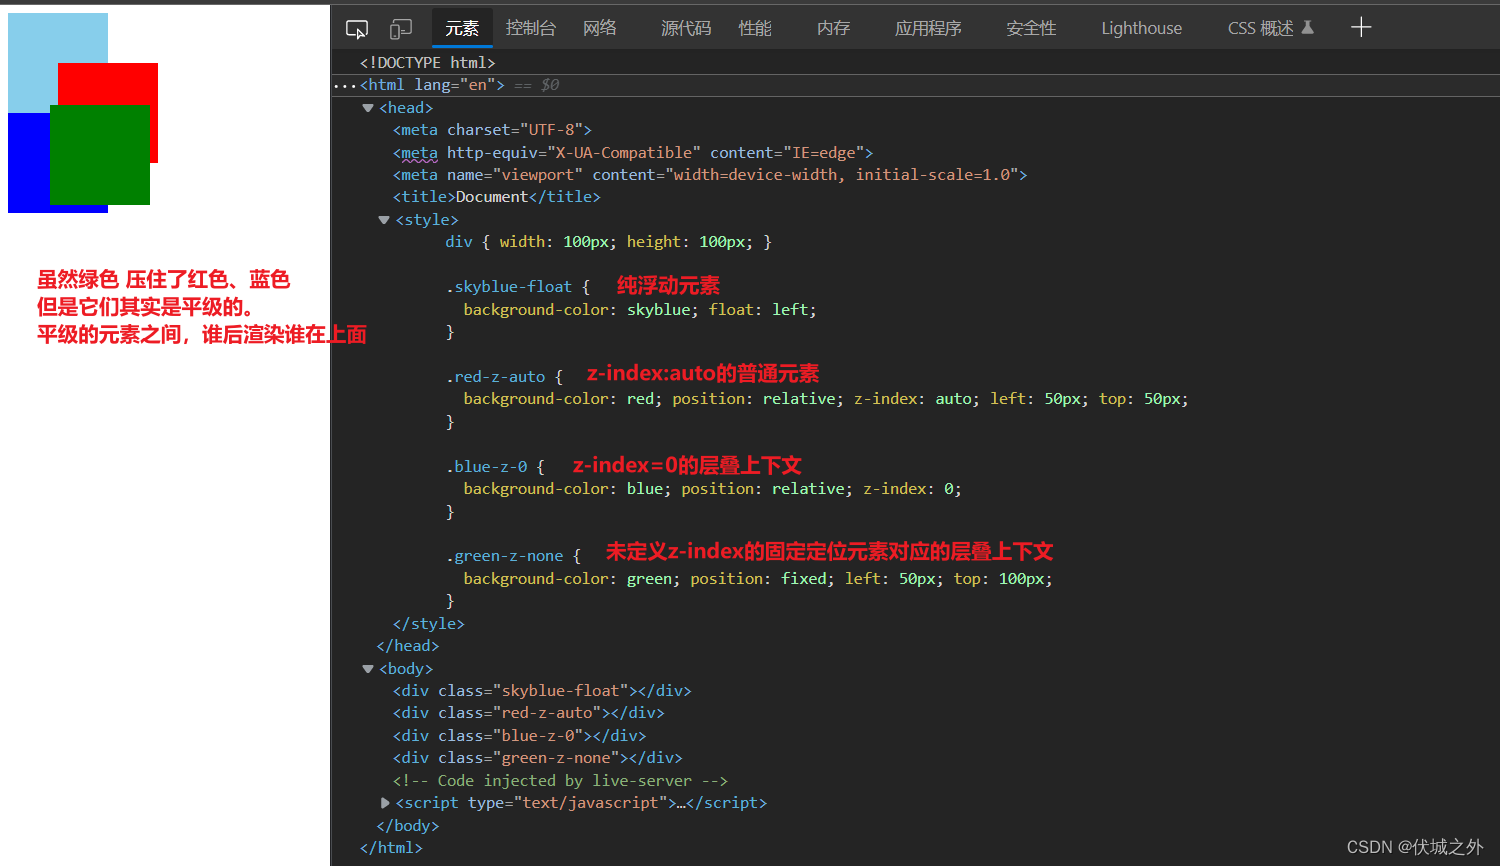1500x866 pixels.
Task: Select the closing </style> tag line
Action: pyautogui.click(x=429, y=624)
